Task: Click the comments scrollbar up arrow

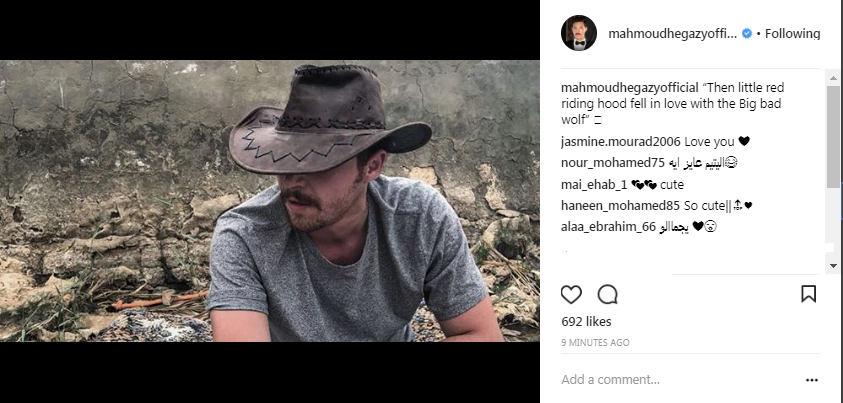Action: pos(833,78)
